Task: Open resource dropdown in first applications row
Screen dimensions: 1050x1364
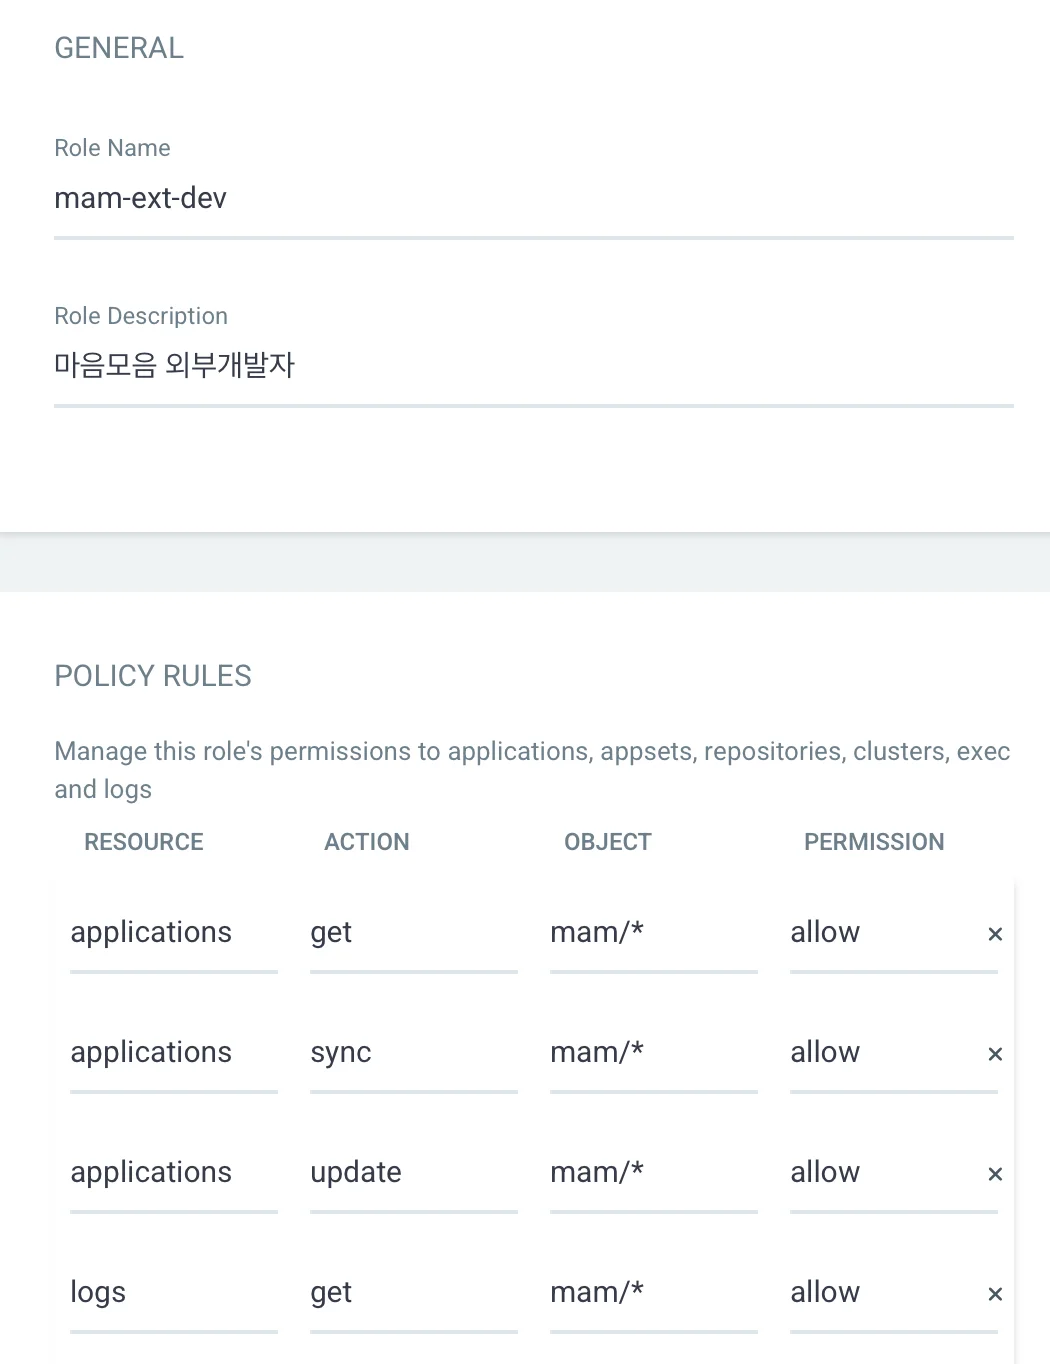Action: (x=173, y=932)
